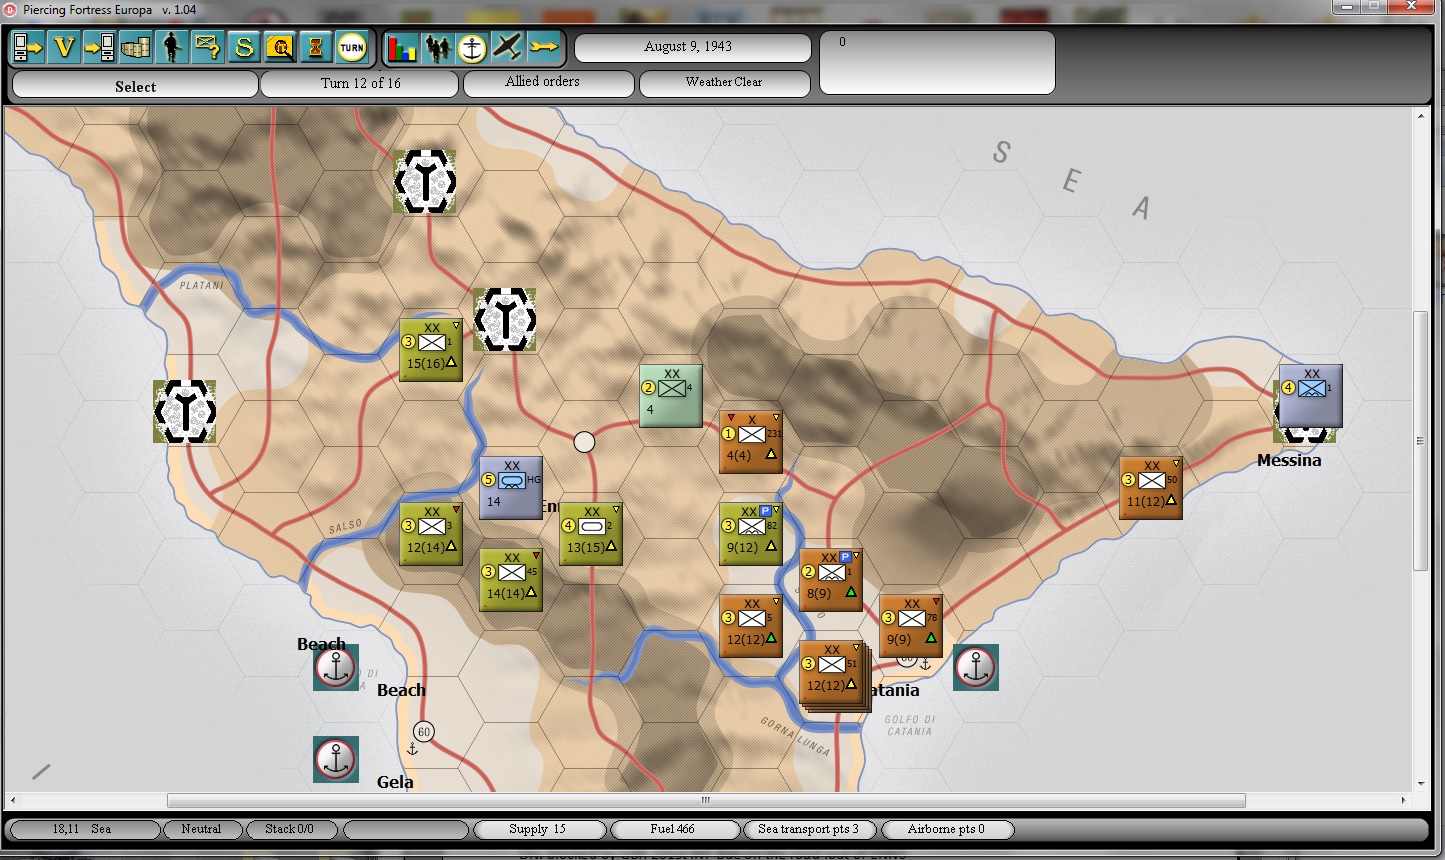Click the Gela city label
Image resolution: width=1445 pixels, height=860 pixels.
tap(395, 782)
